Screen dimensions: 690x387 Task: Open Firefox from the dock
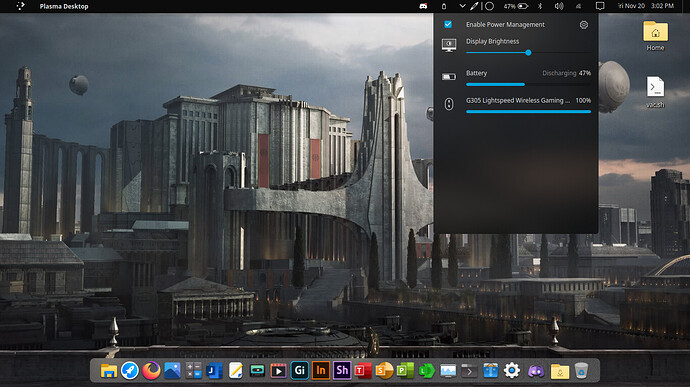pos(151,371)
